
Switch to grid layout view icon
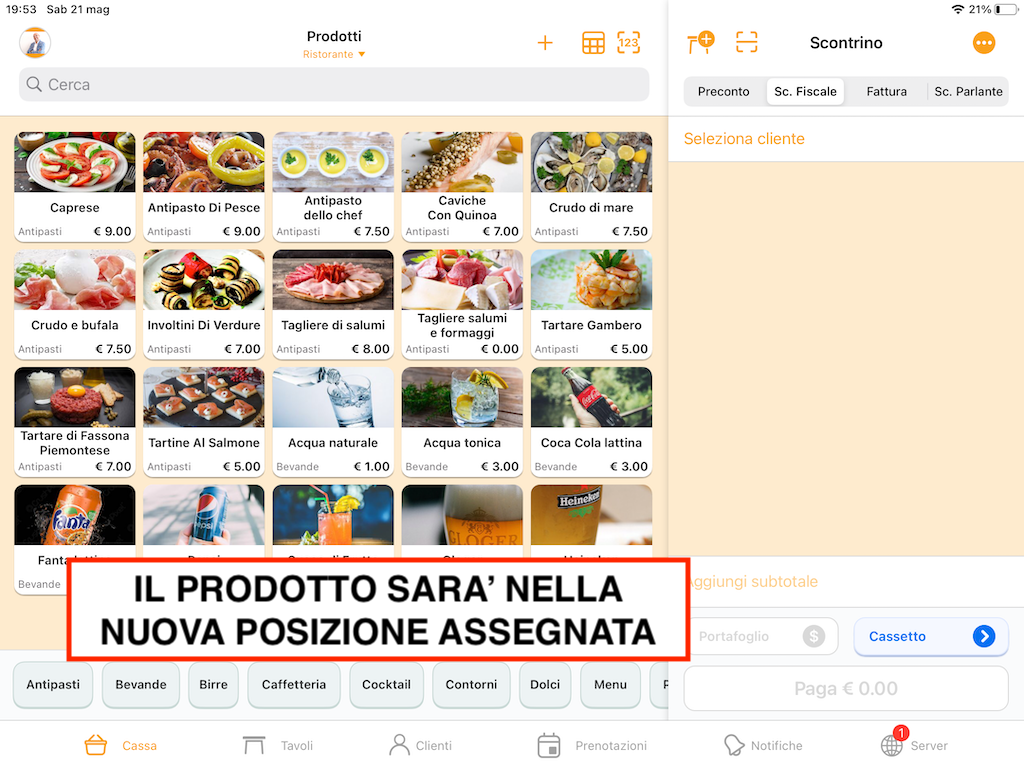(x=593, y=43)
